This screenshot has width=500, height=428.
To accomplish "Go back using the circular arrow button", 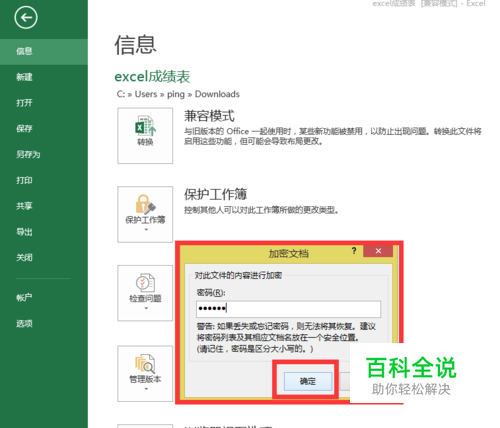I will [26, 17].
